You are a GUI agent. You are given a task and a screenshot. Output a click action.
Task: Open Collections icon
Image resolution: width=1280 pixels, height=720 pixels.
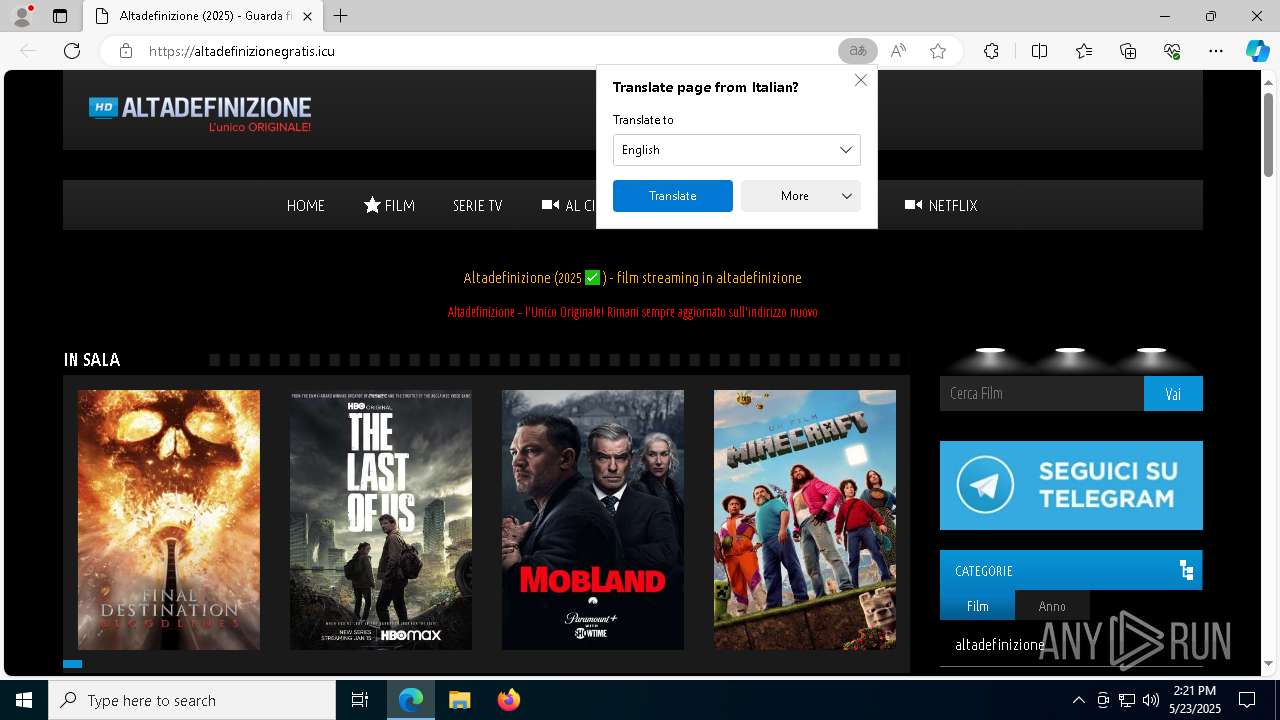(1128, 51)
